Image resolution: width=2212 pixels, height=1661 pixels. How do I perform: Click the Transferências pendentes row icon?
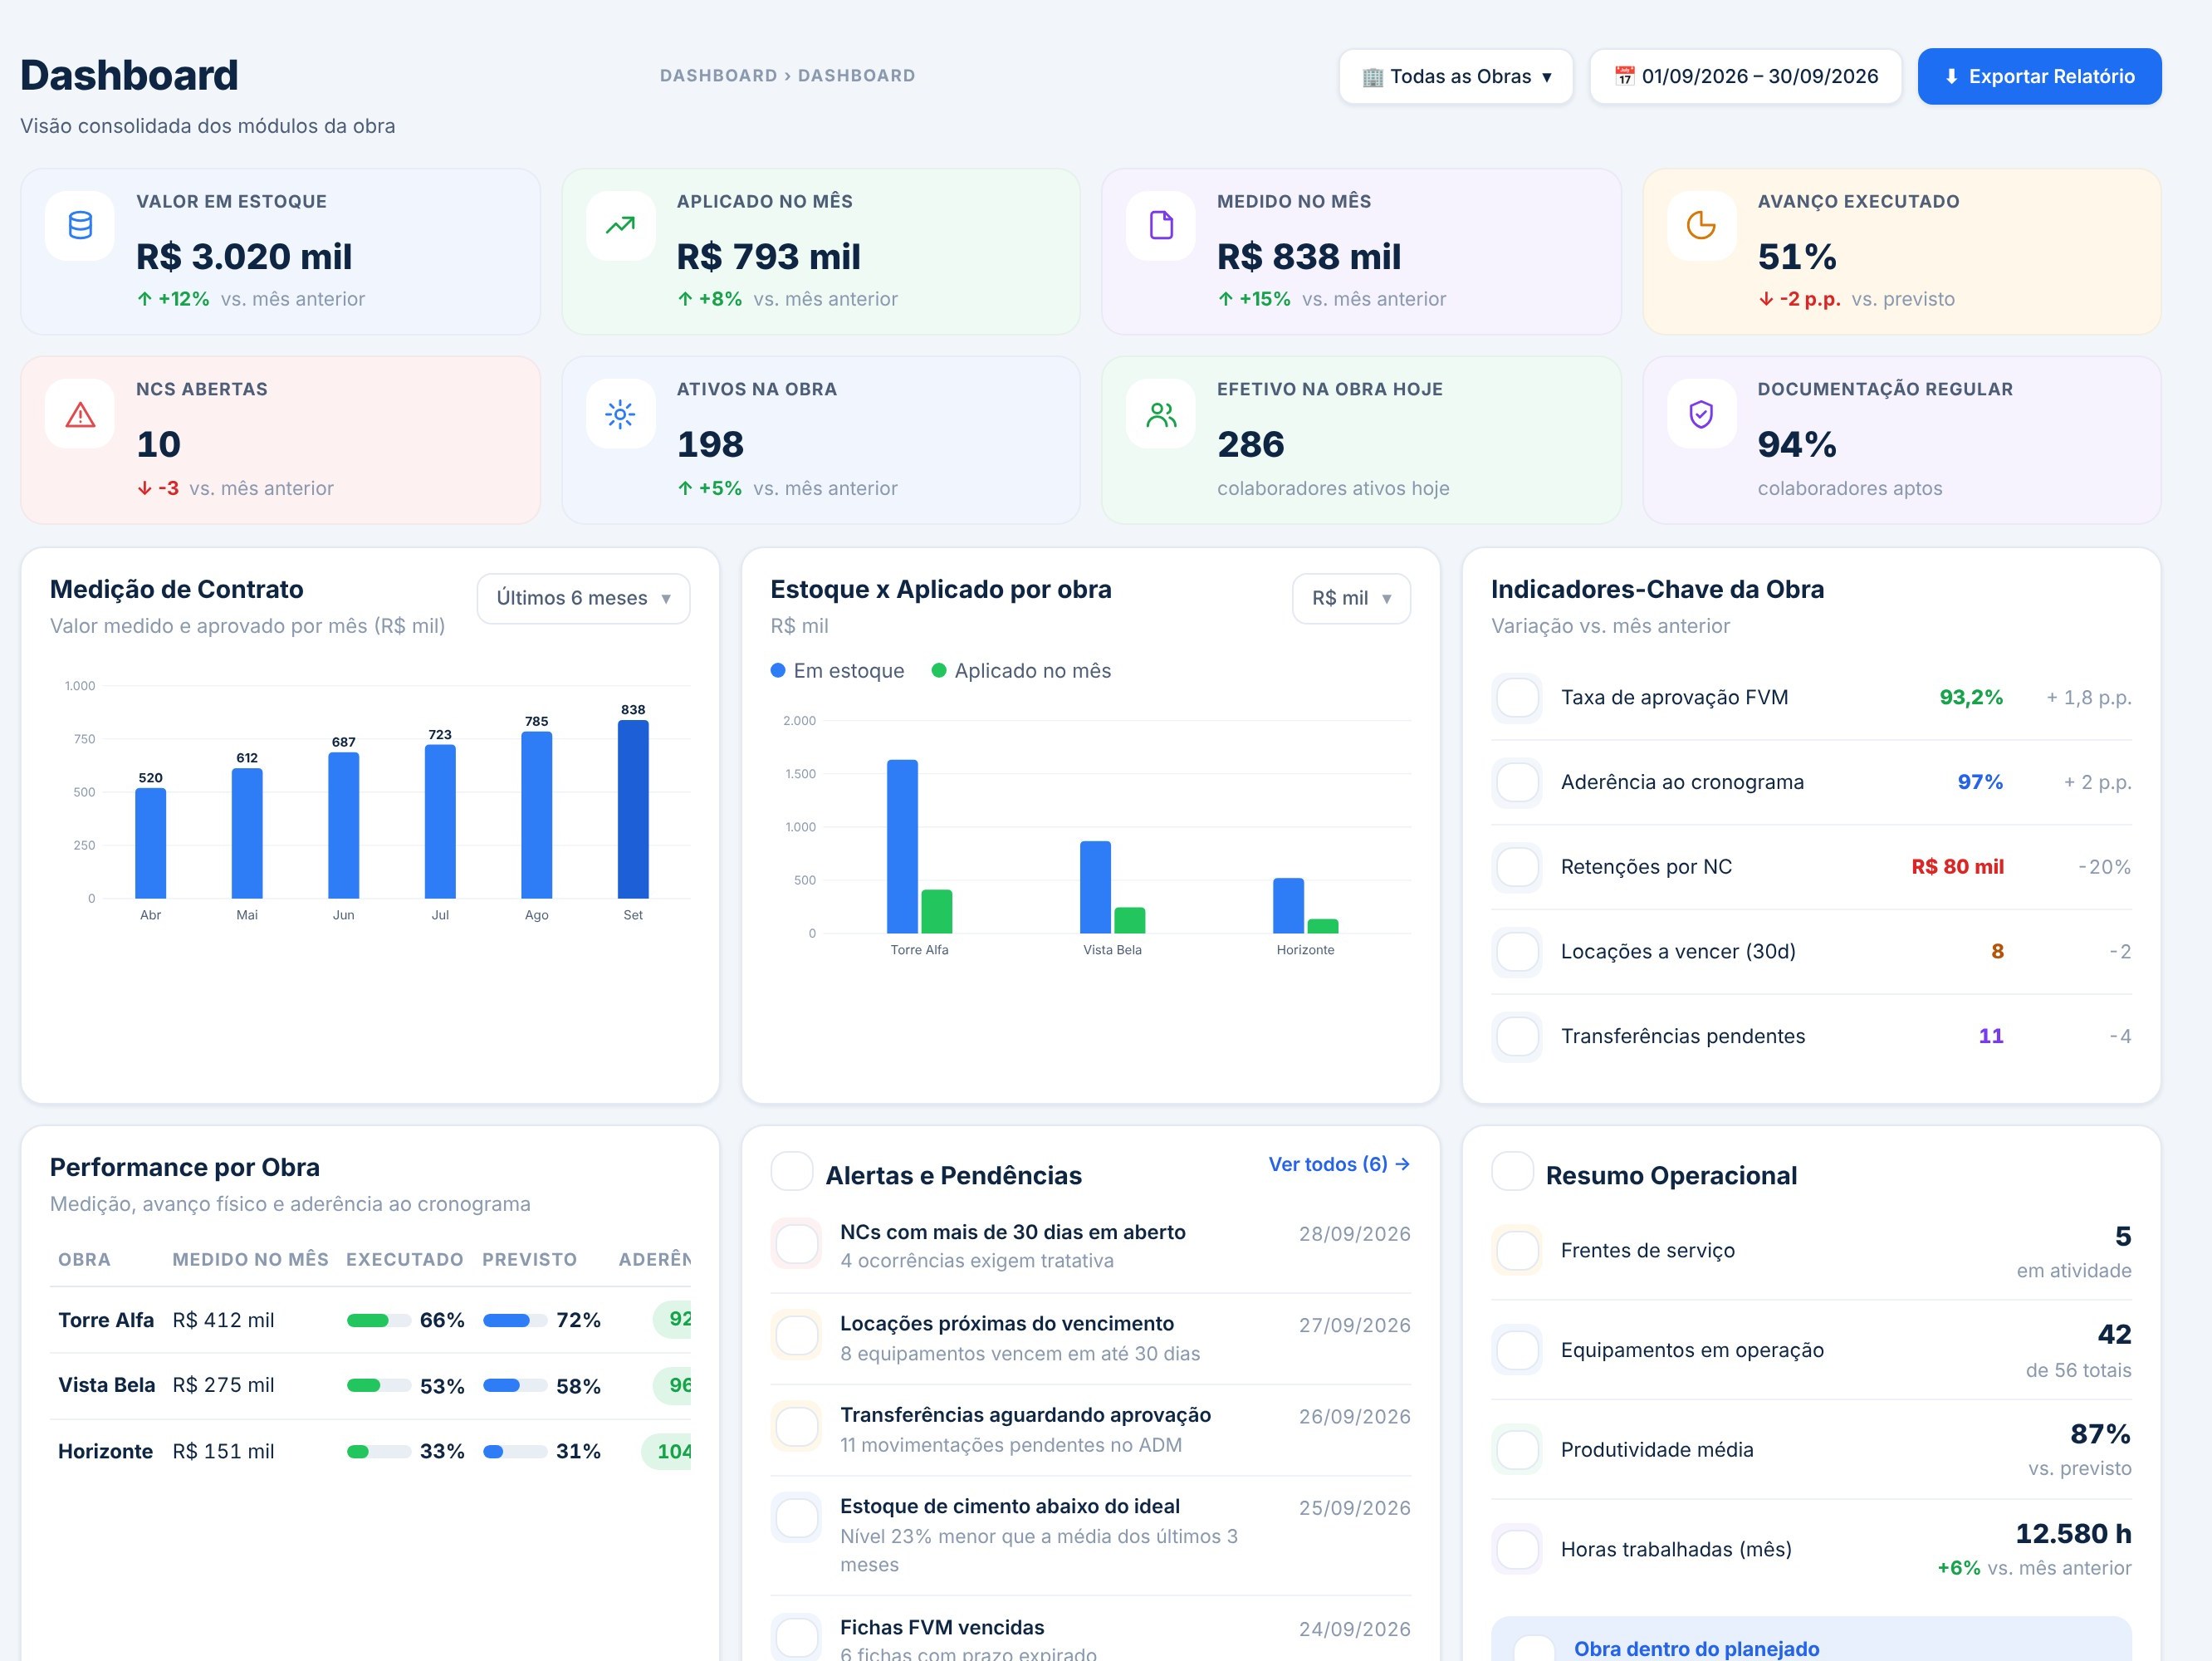pyautogui.click(x=1517, y=1036)
